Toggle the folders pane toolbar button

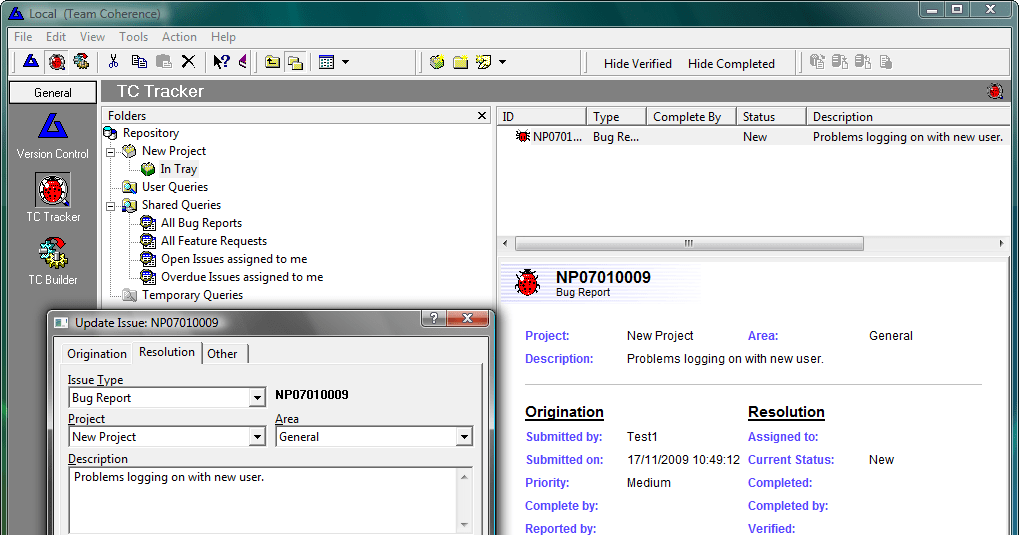[295, 62]
